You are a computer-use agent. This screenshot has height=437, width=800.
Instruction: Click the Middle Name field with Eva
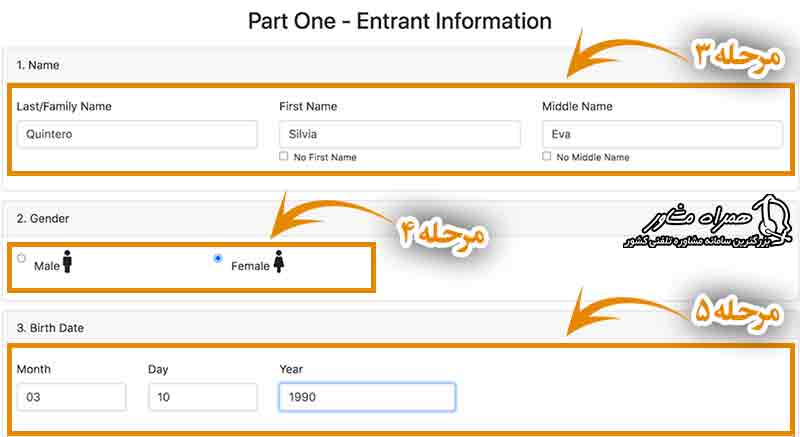pyautogui.click(x=662, y=135)
